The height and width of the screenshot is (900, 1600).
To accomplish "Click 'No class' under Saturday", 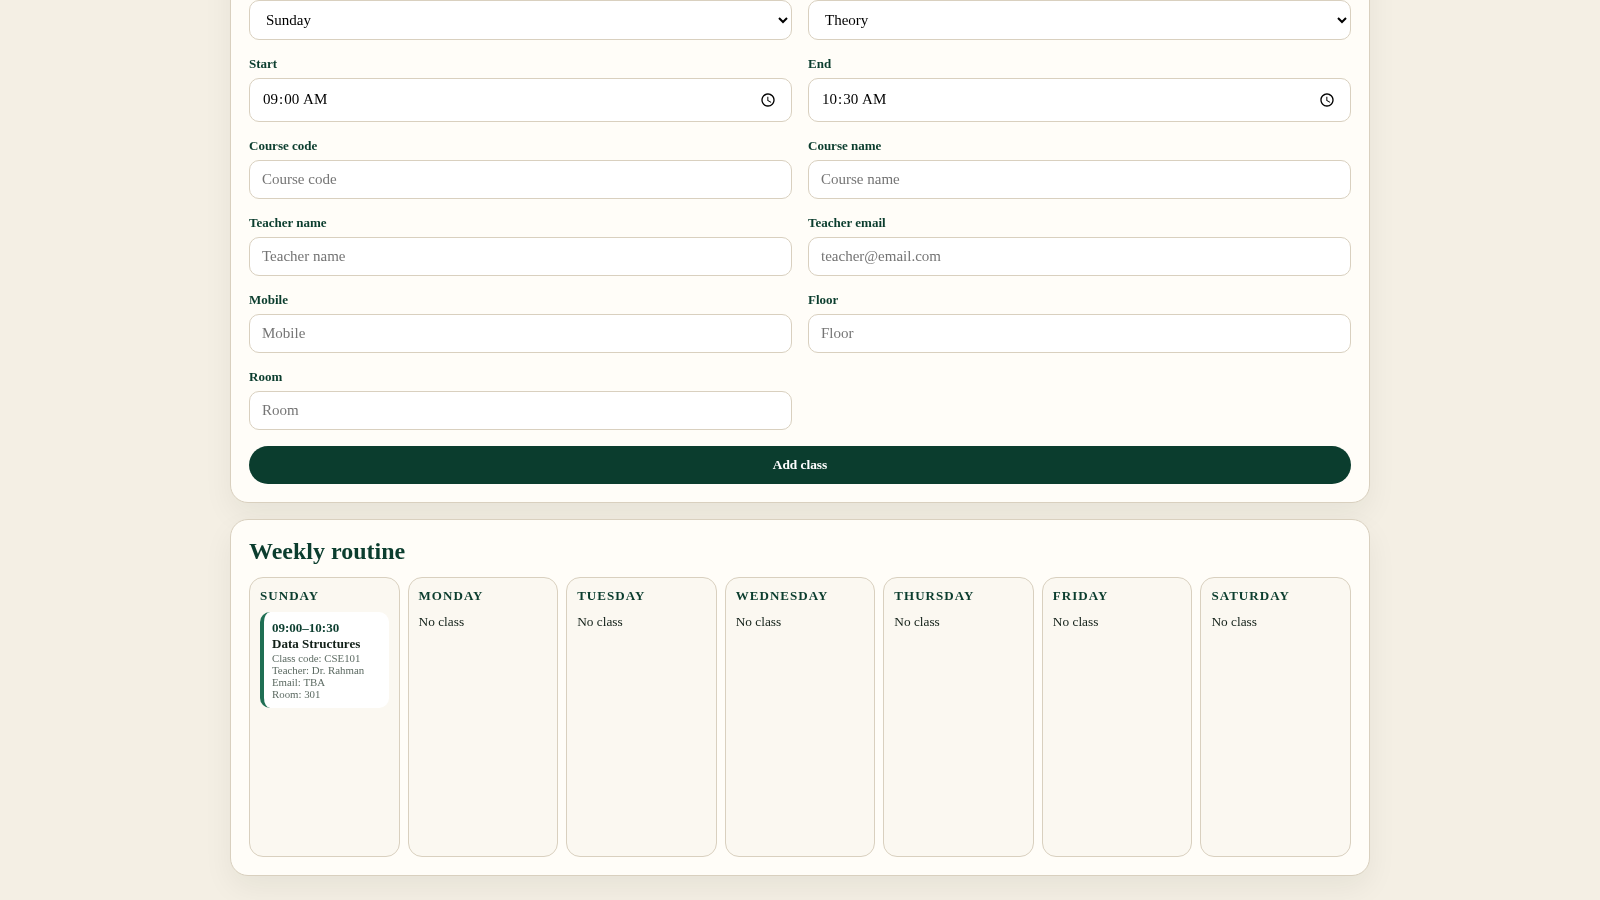I will click(x=1234, y=622).
